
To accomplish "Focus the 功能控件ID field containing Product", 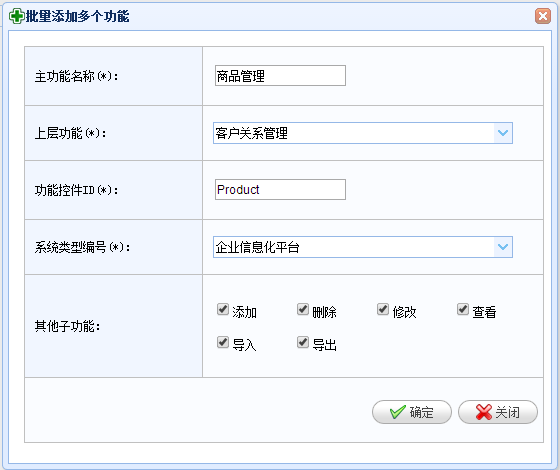I will [x=280, y=190].
